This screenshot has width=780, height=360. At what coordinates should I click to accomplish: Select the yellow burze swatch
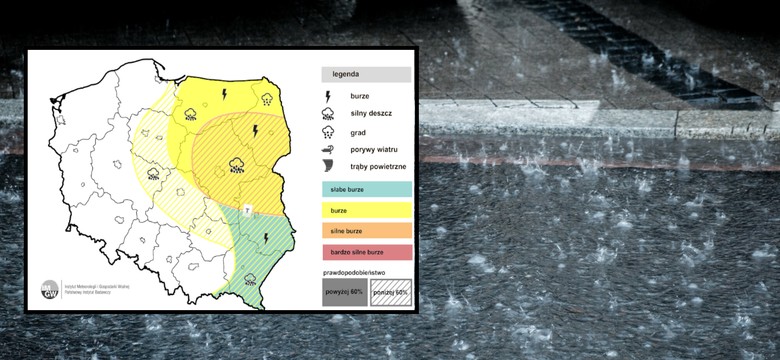[x=367, y=210]
